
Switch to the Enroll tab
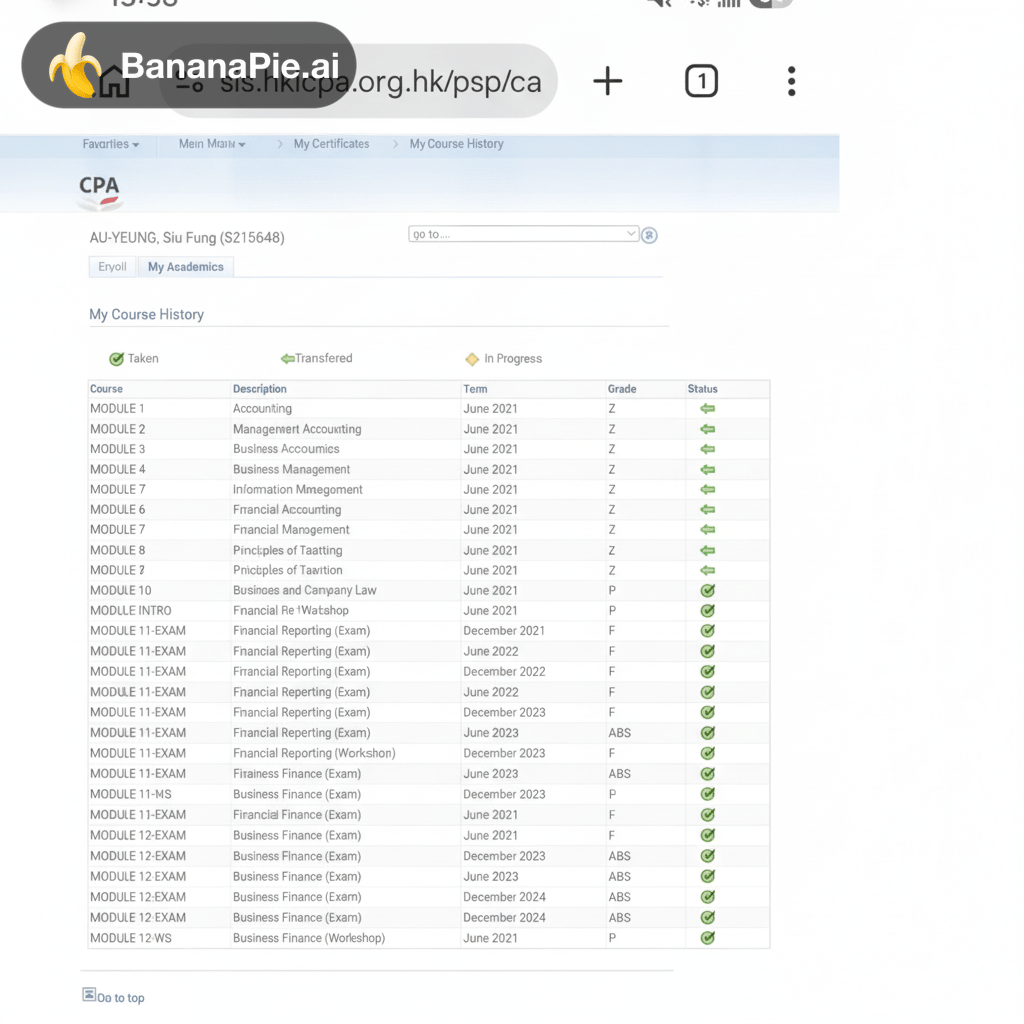[x=112, y=267]
